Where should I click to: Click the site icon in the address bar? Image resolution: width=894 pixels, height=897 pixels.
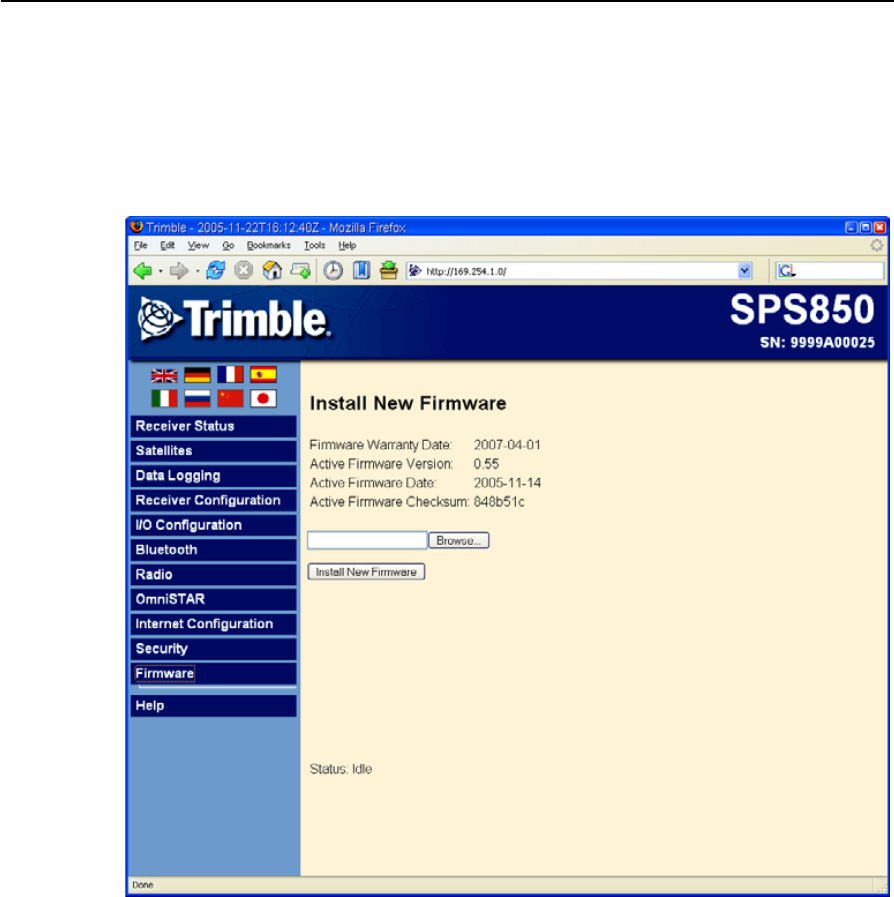coord(415,271)
